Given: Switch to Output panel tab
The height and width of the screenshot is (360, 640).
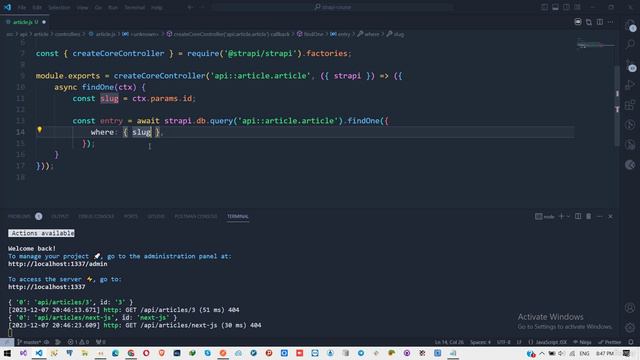Looking at the screenshot, I should 60,216.
